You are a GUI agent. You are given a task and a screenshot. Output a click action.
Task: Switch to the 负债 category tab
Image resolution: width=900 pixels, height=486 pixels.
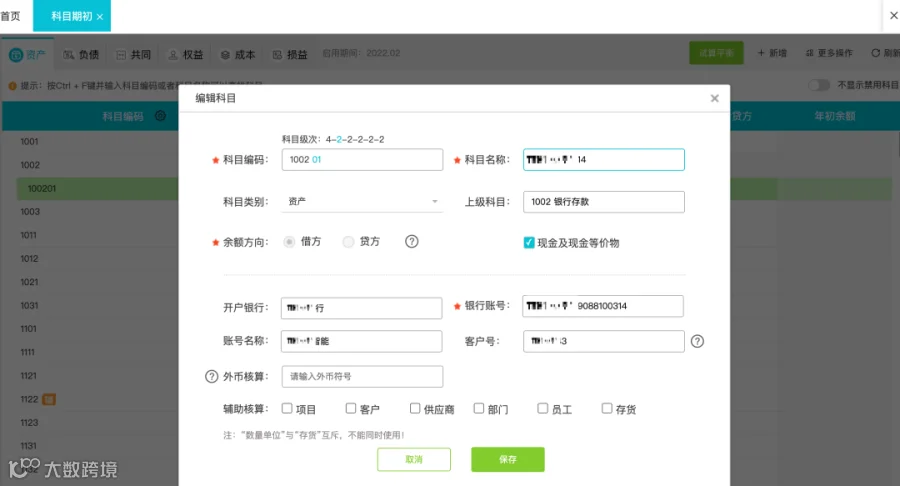[x=81, y=55]
